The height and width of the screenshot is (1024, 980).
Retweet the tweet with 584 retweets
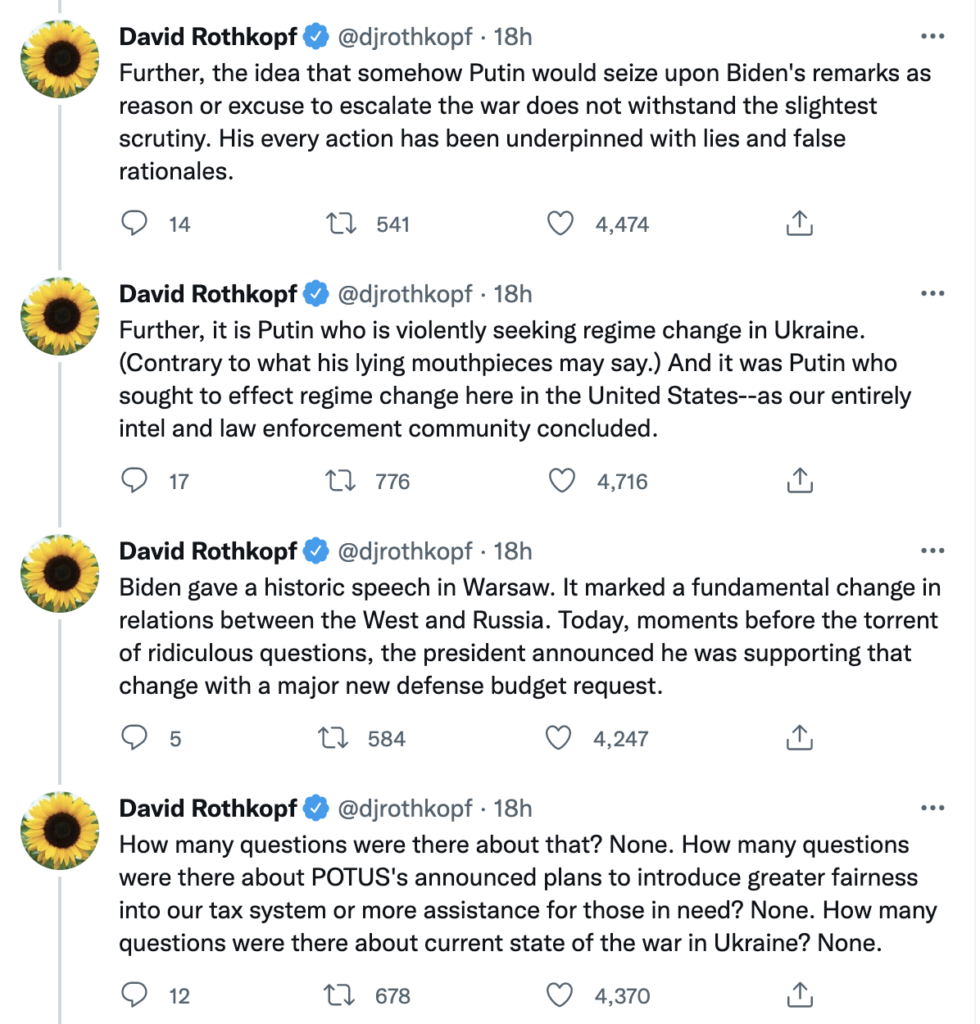click(x=334, y=739)
